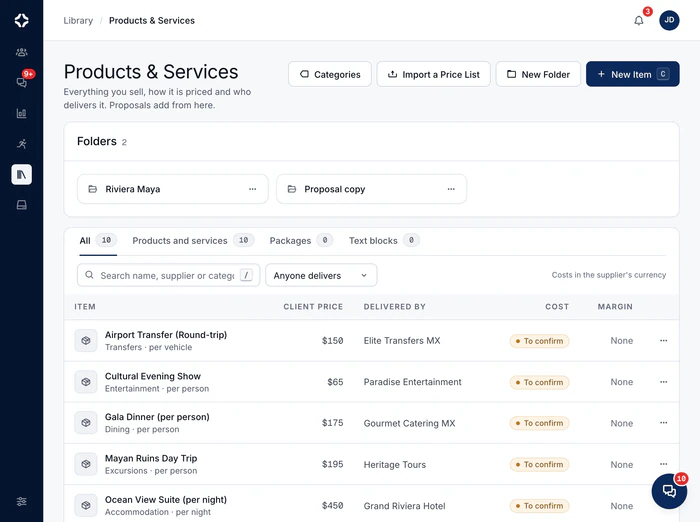This screenshot has height=522, width=700.
Task: Click Products & Services breadcrumb
Action: tap(152, 21)
